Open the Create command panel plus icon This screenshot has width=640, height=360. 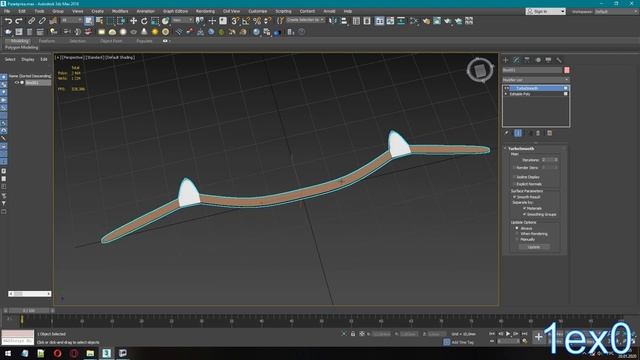pyautogui.click(x=506, y=60)
